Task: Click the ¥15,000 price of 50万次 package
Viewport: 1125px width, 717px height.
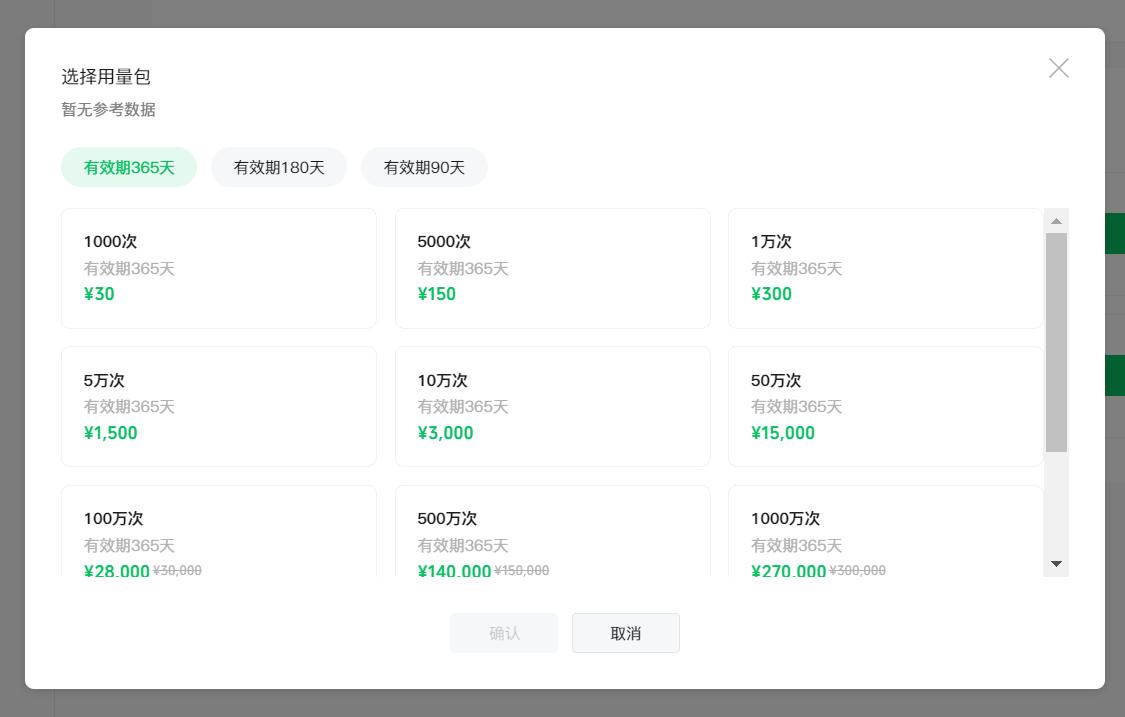Action: pos(783,433)
